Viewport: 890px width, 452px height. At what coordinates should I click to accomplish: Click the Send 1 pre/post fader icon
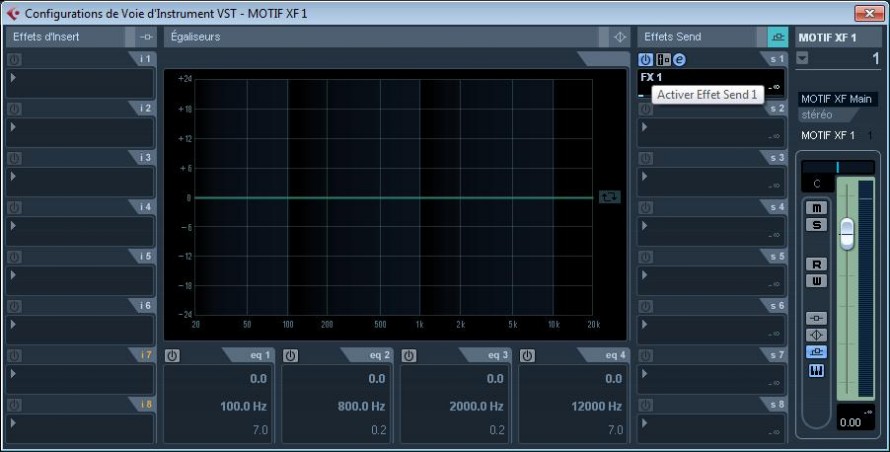tap(662, 60)
